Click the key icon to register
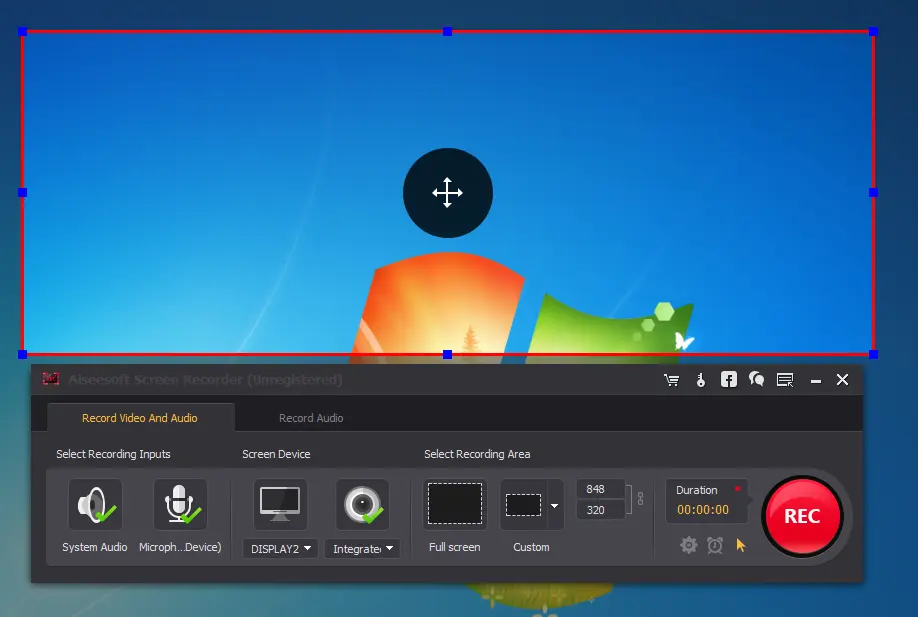 [700, 380]
